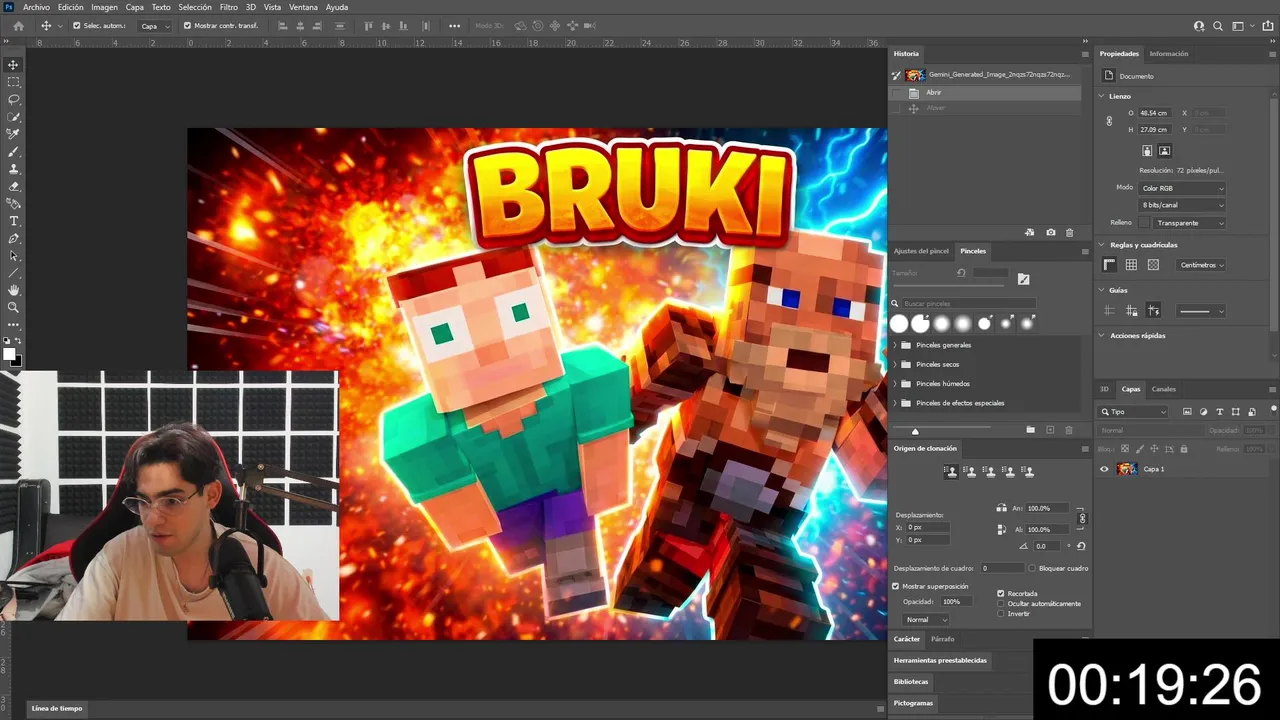The height and width of the screenshot is (720, 1280).
Task: Toggle width-height link in Lienzo section
Action: click(1109, 121)
